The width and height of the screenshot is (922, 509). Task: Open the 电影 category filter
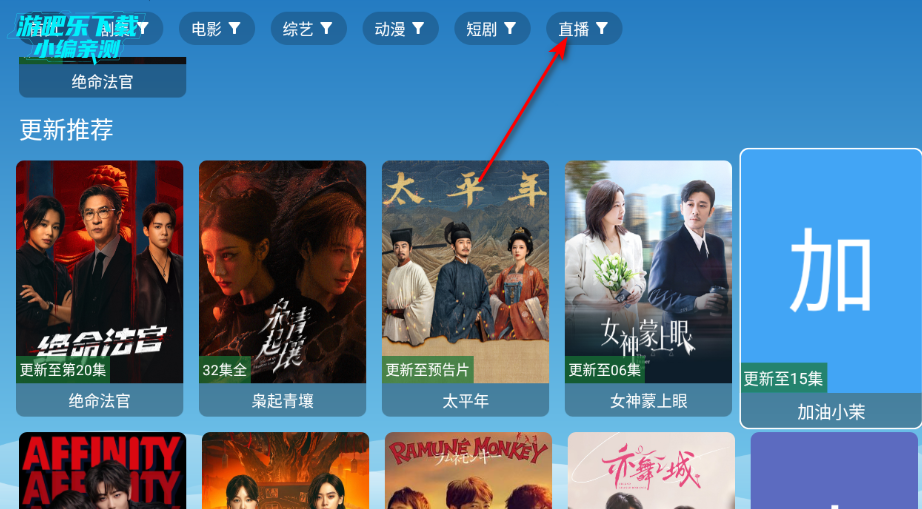[x=217, y=28]
